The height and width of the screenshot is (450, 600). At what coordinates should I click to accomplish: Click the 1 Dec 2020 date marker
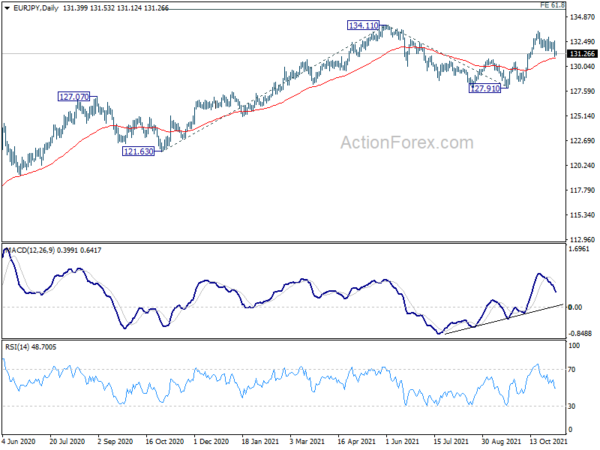click(x=211, y=441)
